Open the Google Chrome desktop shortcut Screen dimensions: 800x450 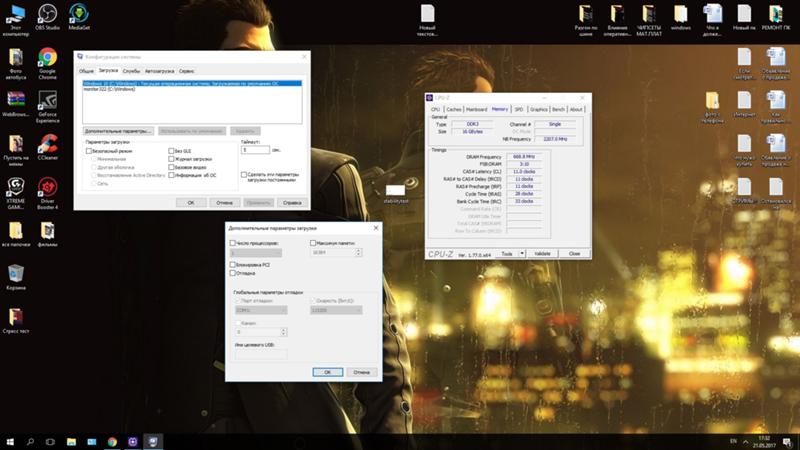(47, 64)
